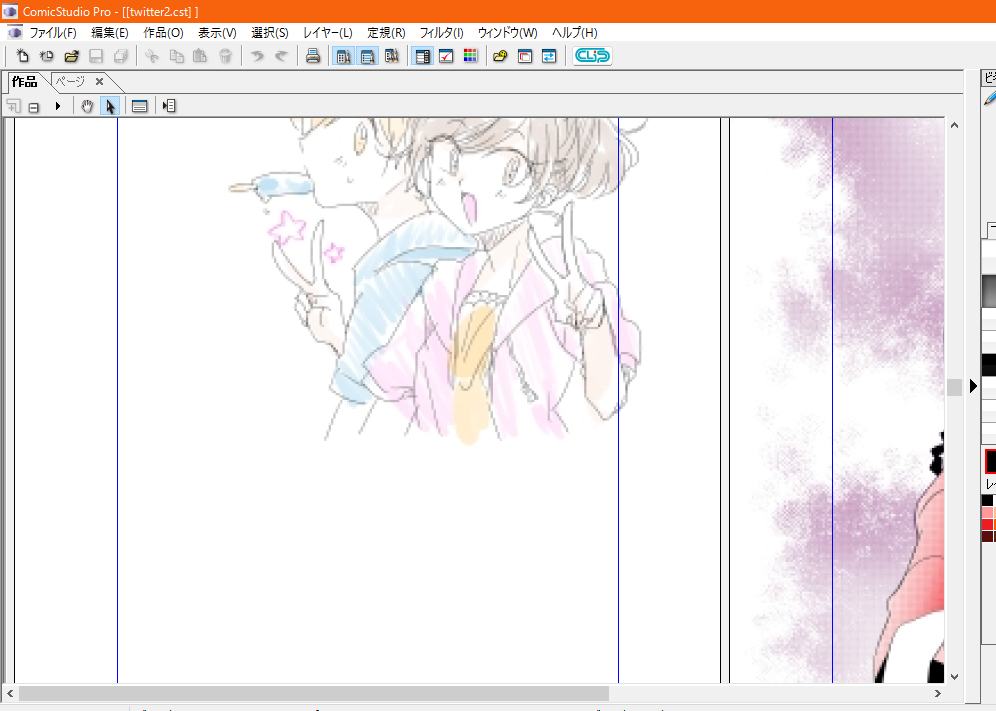Click the paste clipboard icon

[x=200, y=56]
